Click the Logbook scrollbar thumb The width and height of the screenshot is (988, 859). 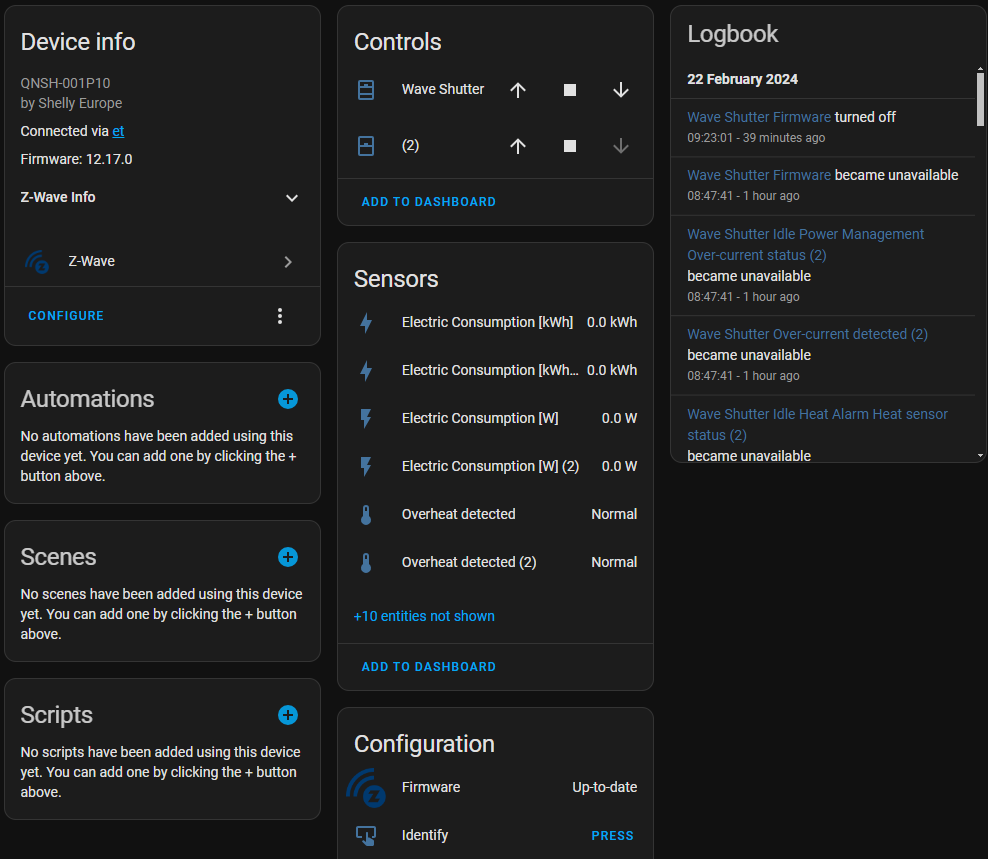point(980,99)
